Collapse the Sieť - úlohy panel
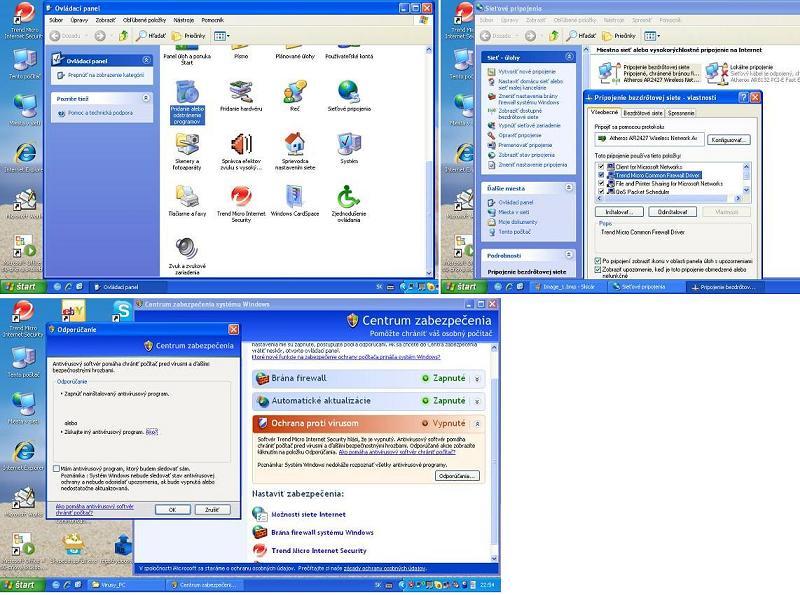Viewport: 800px width, 595px height. [x=569, y=57]
